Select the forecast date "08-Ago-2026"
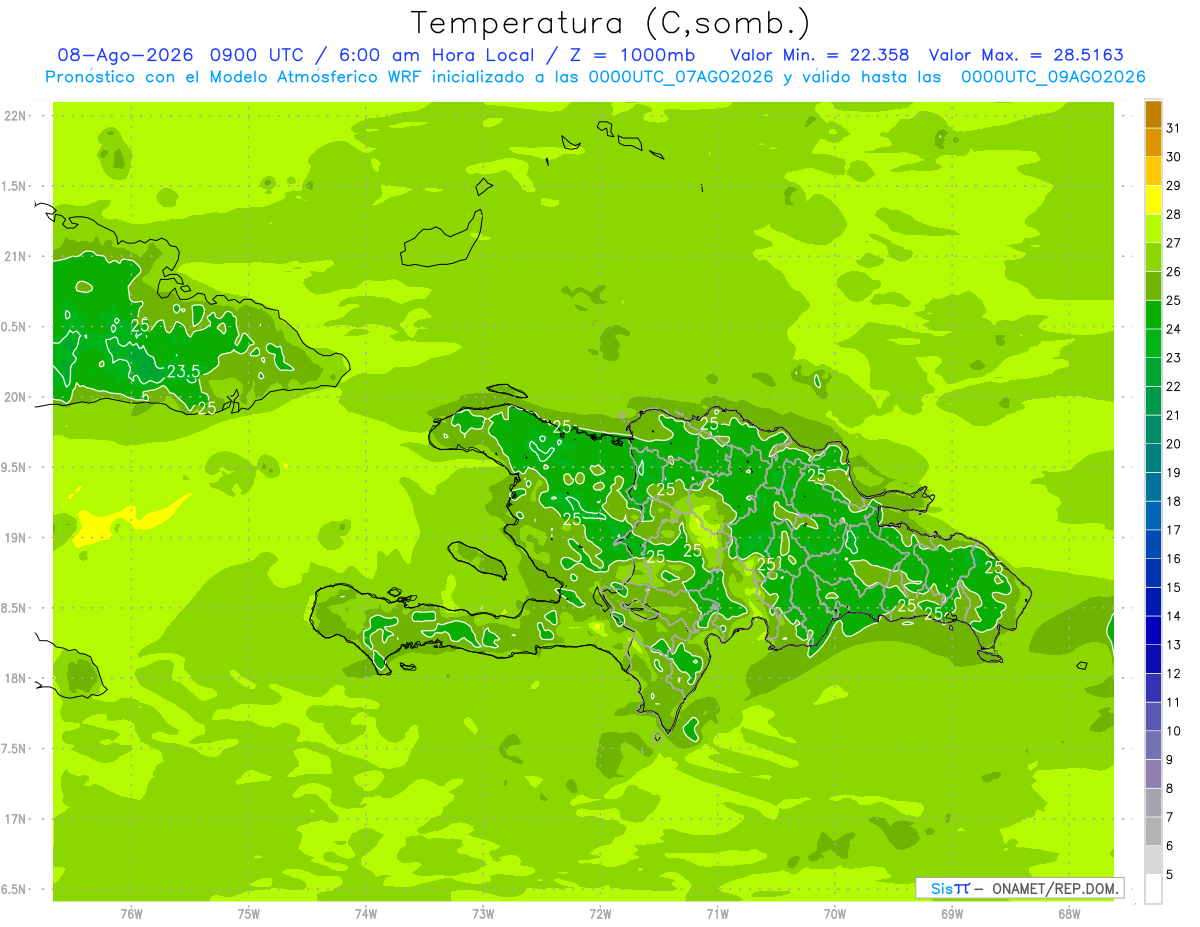The height and width of the screenshot is (927, 1200). [x=126, y=55]
